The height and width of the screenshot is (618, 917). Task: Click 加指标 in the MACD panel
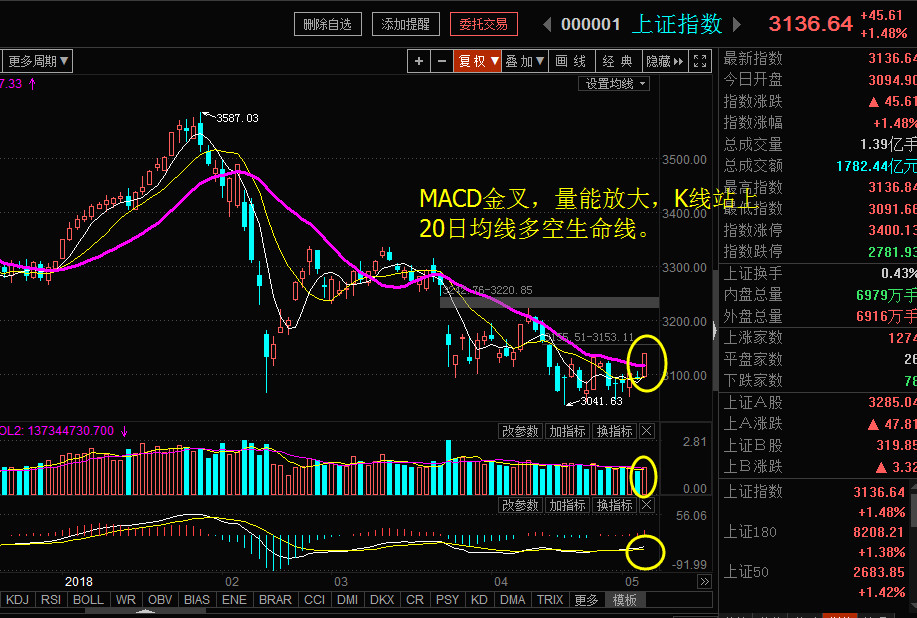[567, 505]
